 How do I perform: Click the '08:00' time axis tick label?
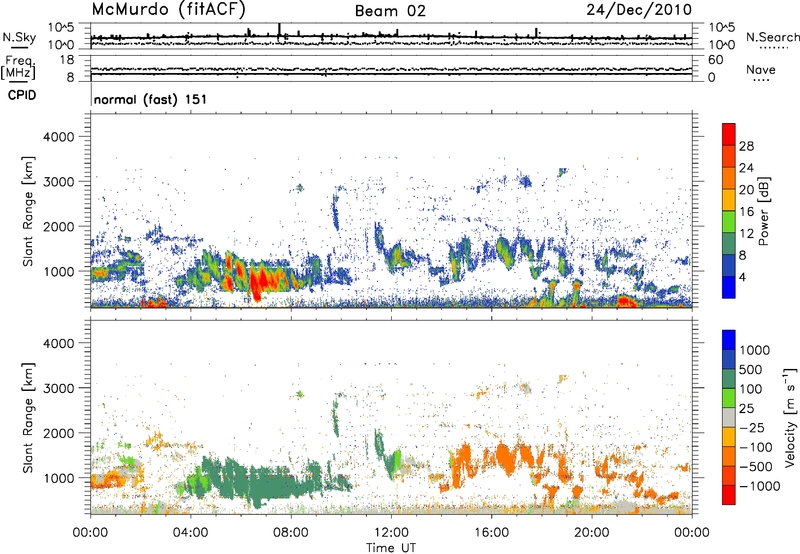(290, 533)
